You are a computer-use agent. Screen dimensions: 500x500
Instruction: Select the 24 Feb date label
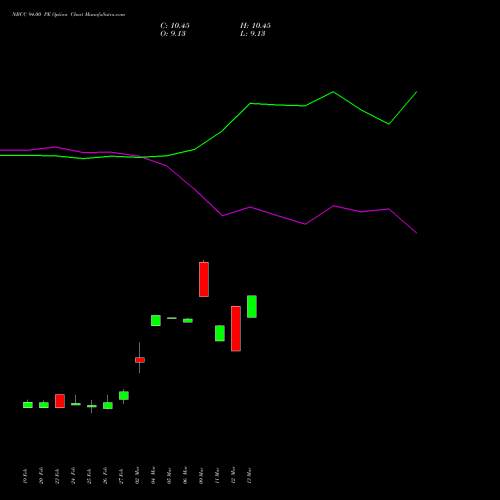coord(73,476)
